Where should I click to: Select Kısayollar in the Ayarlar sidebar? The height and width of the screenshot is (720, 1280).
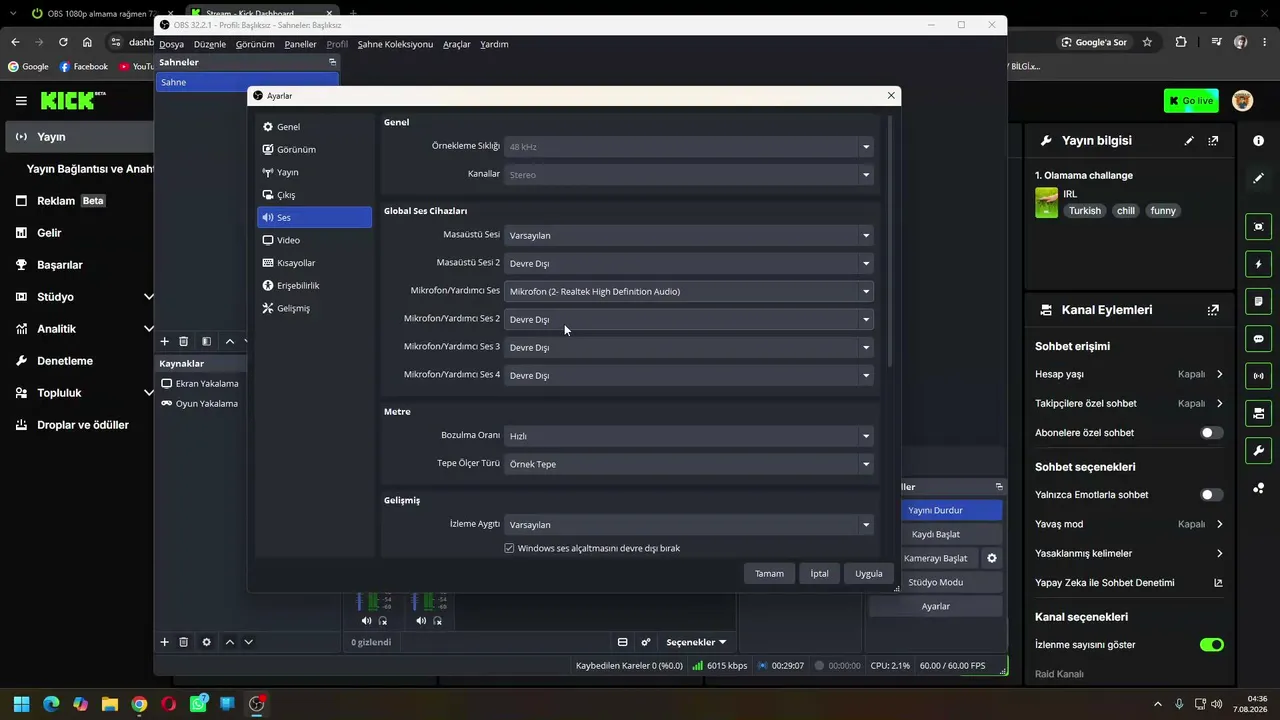coord(314,263)
